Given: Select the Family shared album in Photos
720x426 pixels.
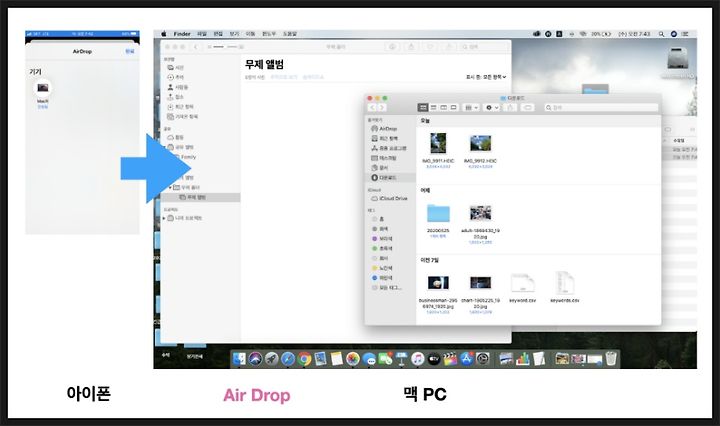Looking at the screenshot, I should point(188,157).
